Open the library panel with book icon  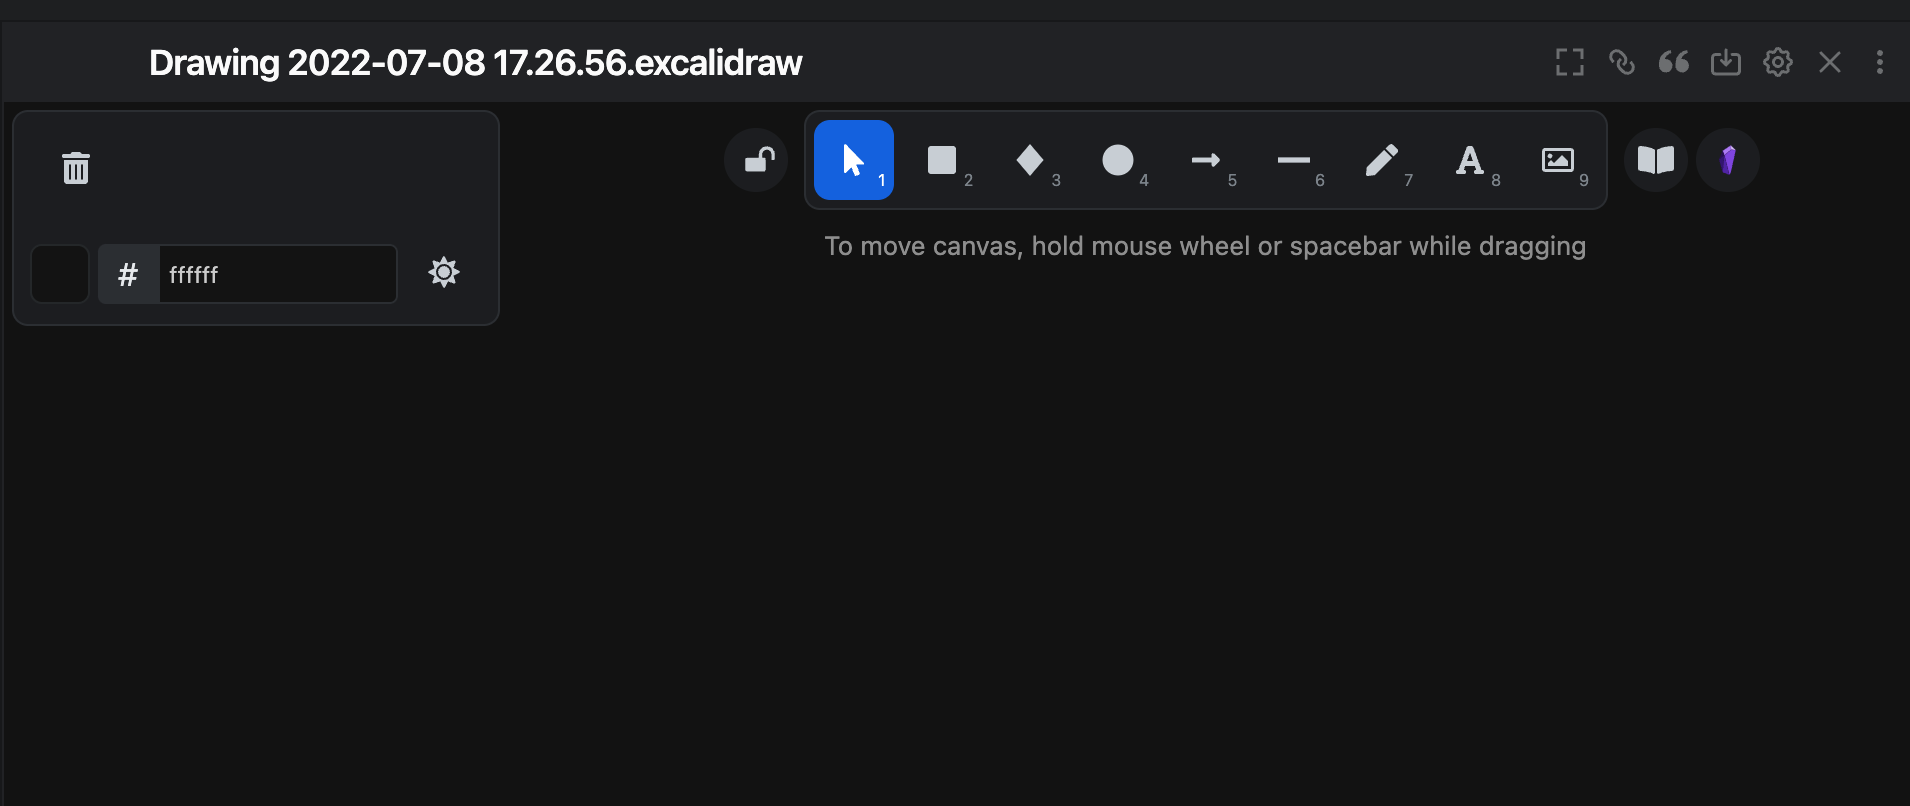1654,160
